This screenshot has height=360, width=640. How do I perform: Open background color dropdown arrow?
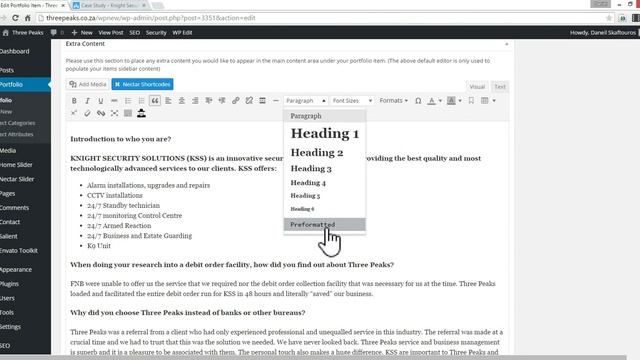click(460, 101)
